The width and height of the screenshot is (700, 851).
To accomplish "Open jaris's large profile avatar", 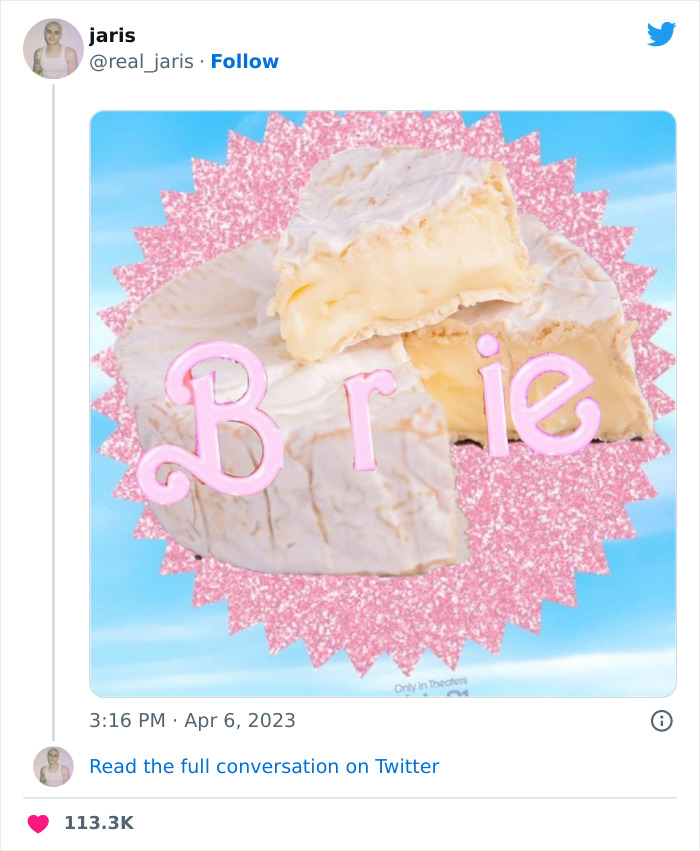I will (53, 49).
